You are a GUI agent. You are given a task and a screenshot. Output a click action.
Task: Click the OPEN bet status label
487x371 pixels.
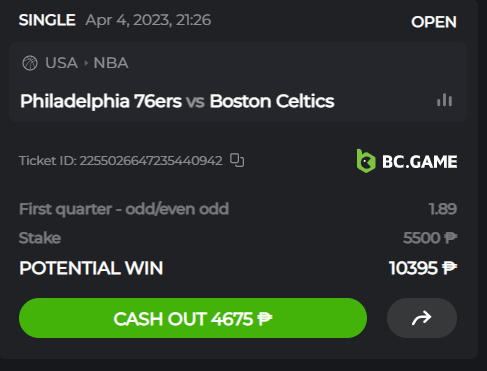pos(434,22)
